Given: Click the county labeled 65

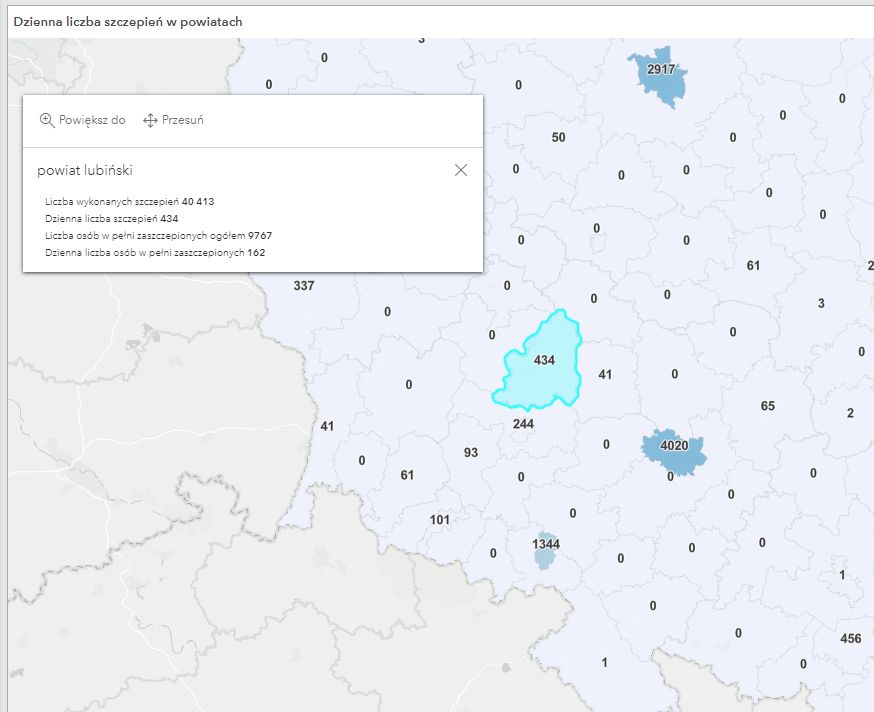Looking at the screenshot, I should (x=767, y=406).
